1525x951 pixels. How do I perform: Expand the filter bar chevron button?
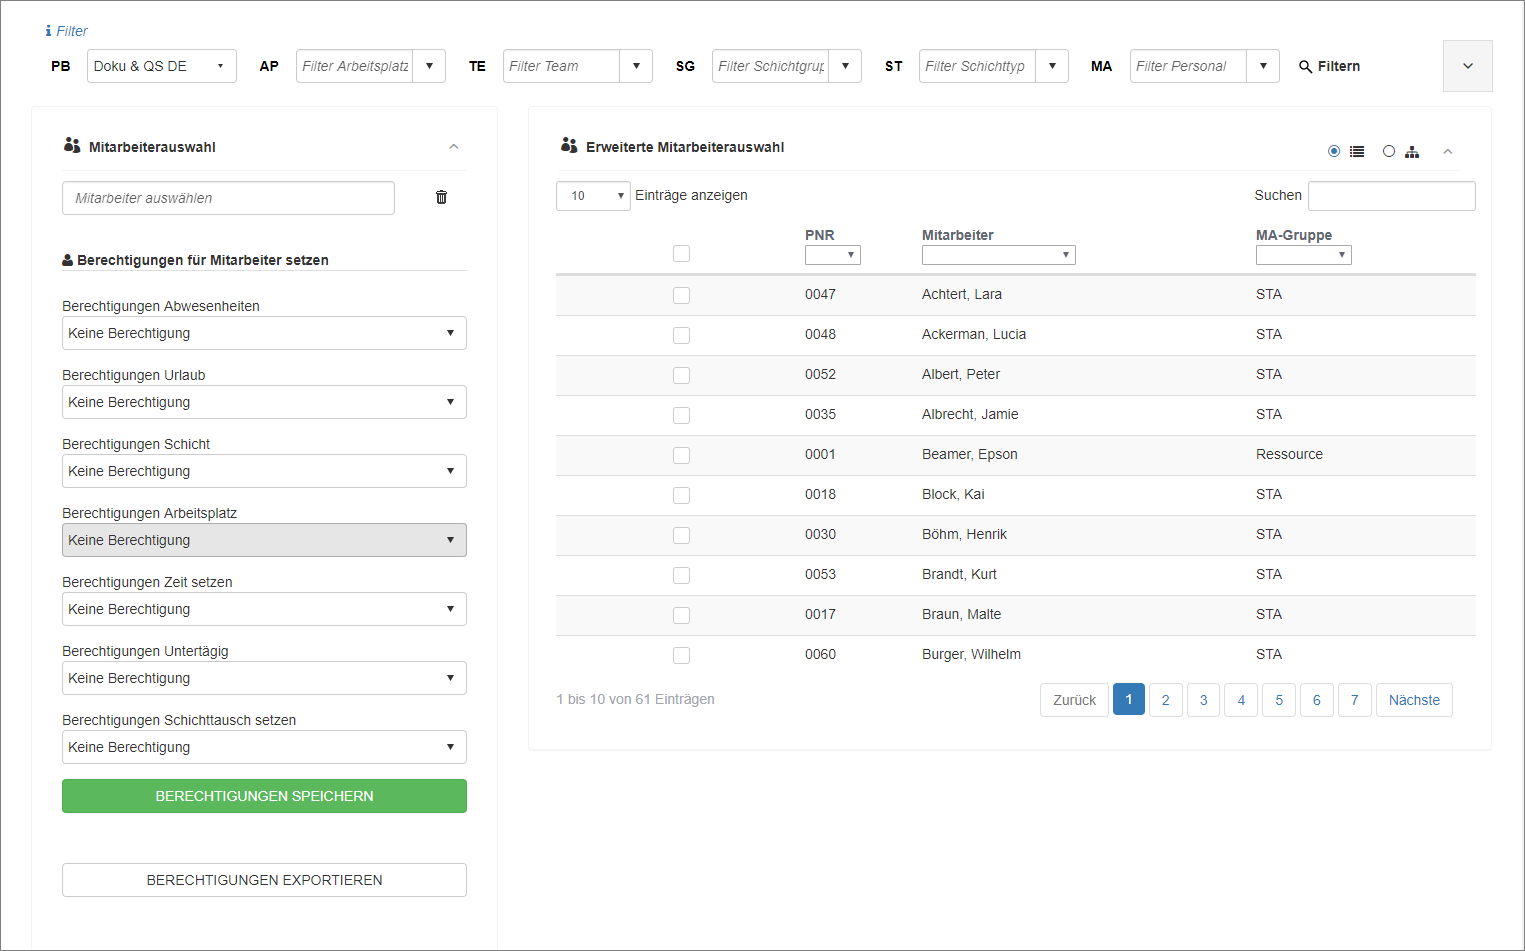pos(1468,66)
